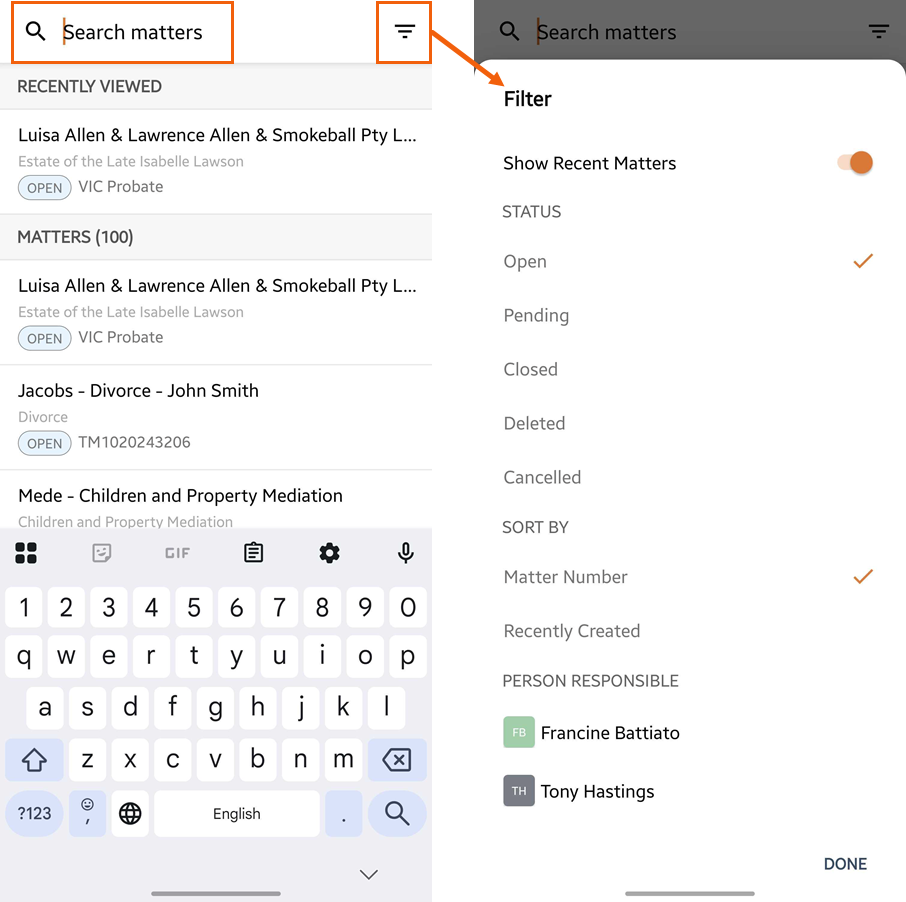This screenshot has width=906, height=902.
Task: Open the GIF picker on keyboard
Action: pyautogui.click(x=177, y=553)
